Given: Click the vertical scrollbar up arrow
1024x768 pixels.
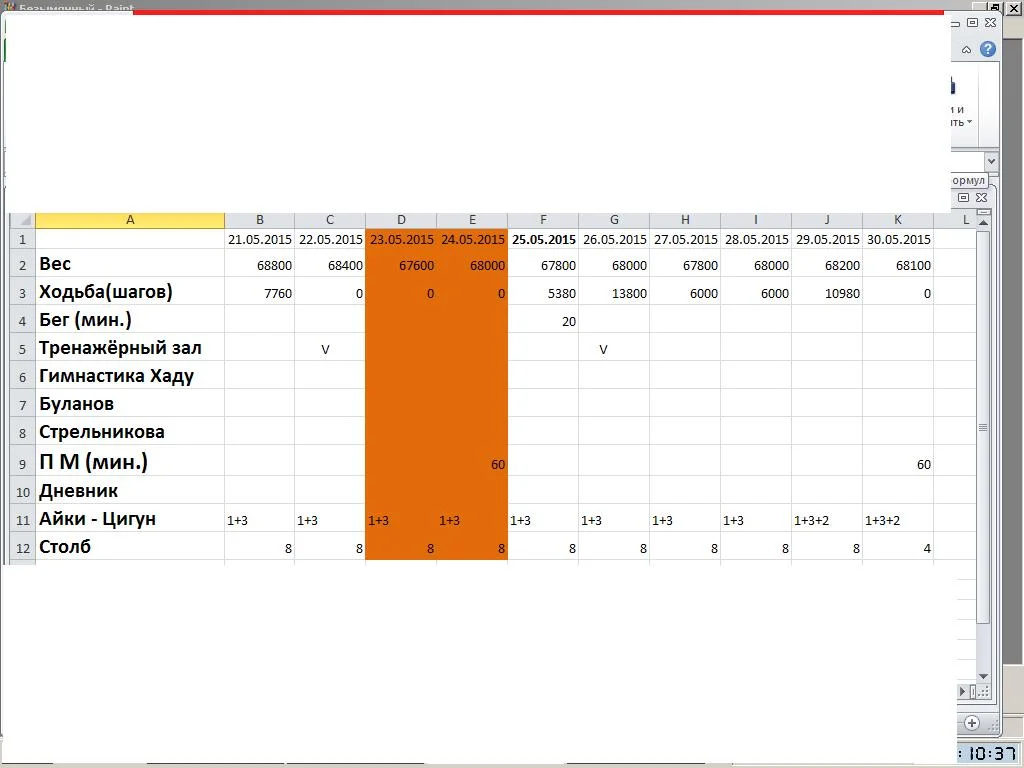Looking at the screenshot, I should (x=984, y=222).
